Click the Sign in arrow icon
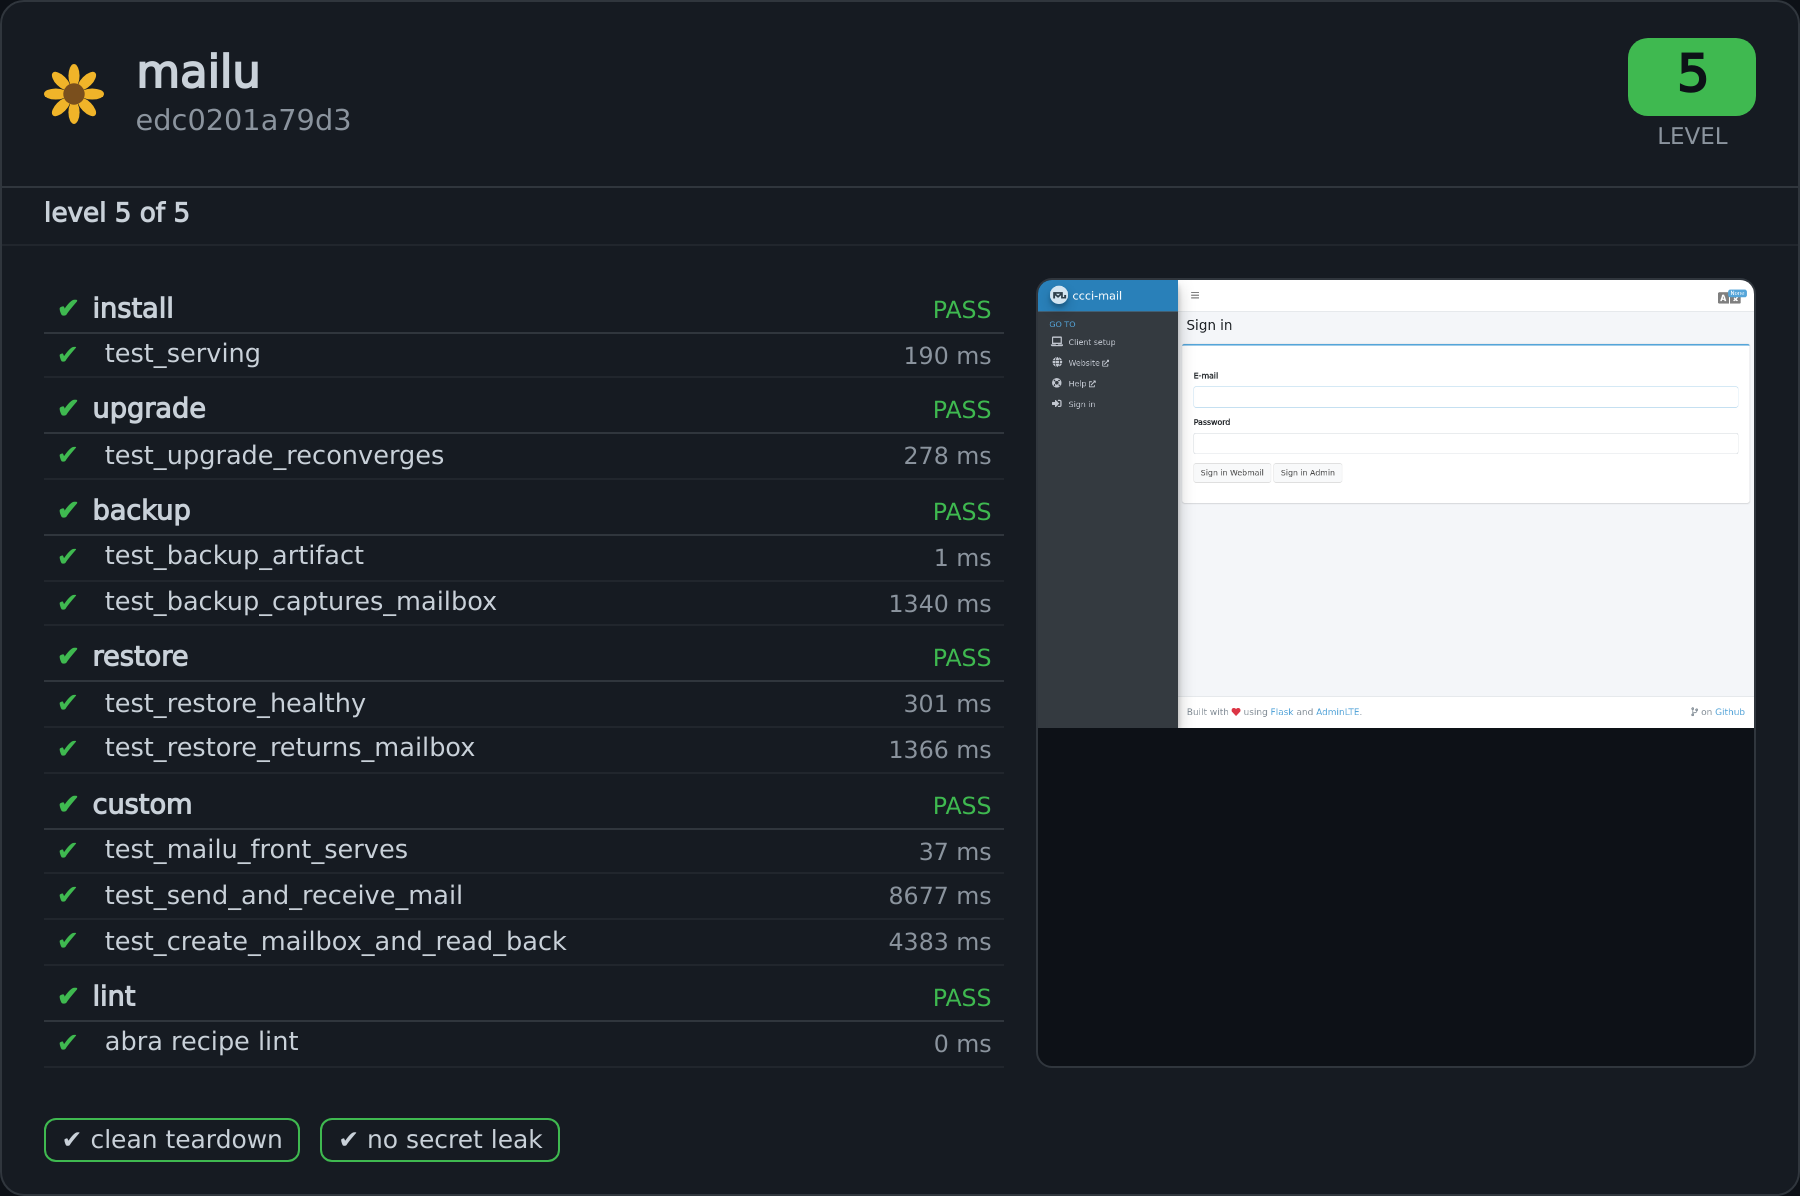1800x1196 pixels. coord(1057,404)
